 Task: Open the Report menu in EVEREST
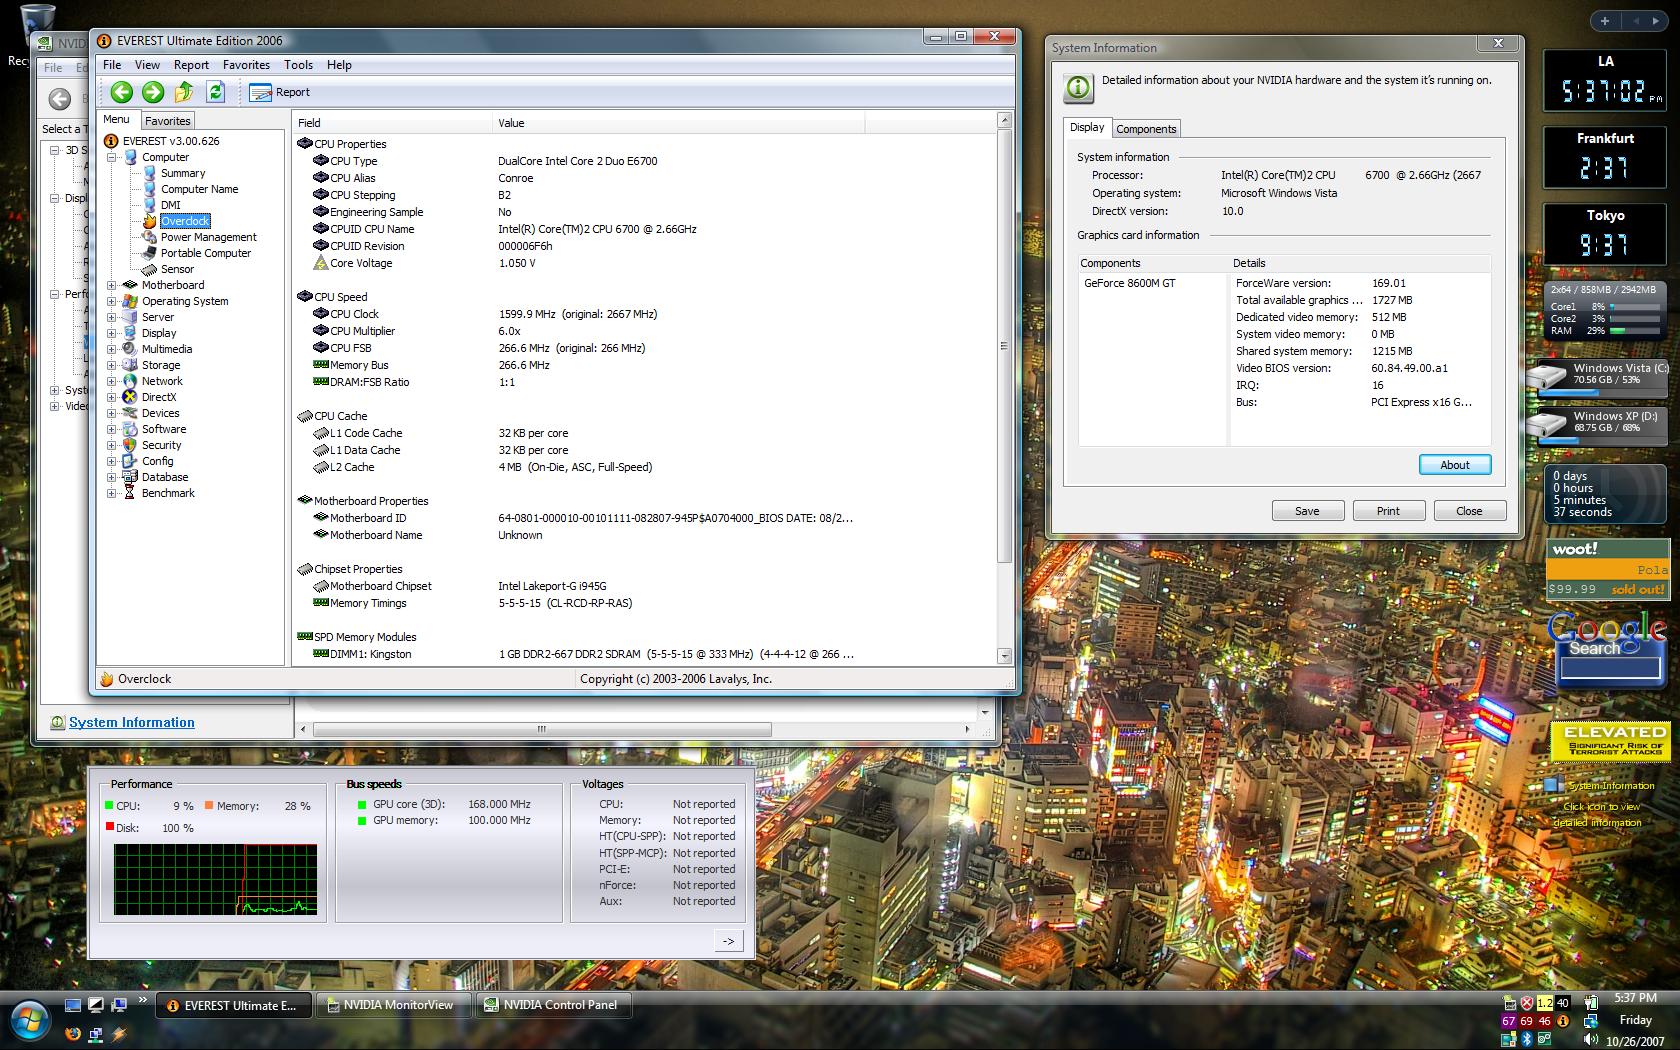(x=191, y=65)
